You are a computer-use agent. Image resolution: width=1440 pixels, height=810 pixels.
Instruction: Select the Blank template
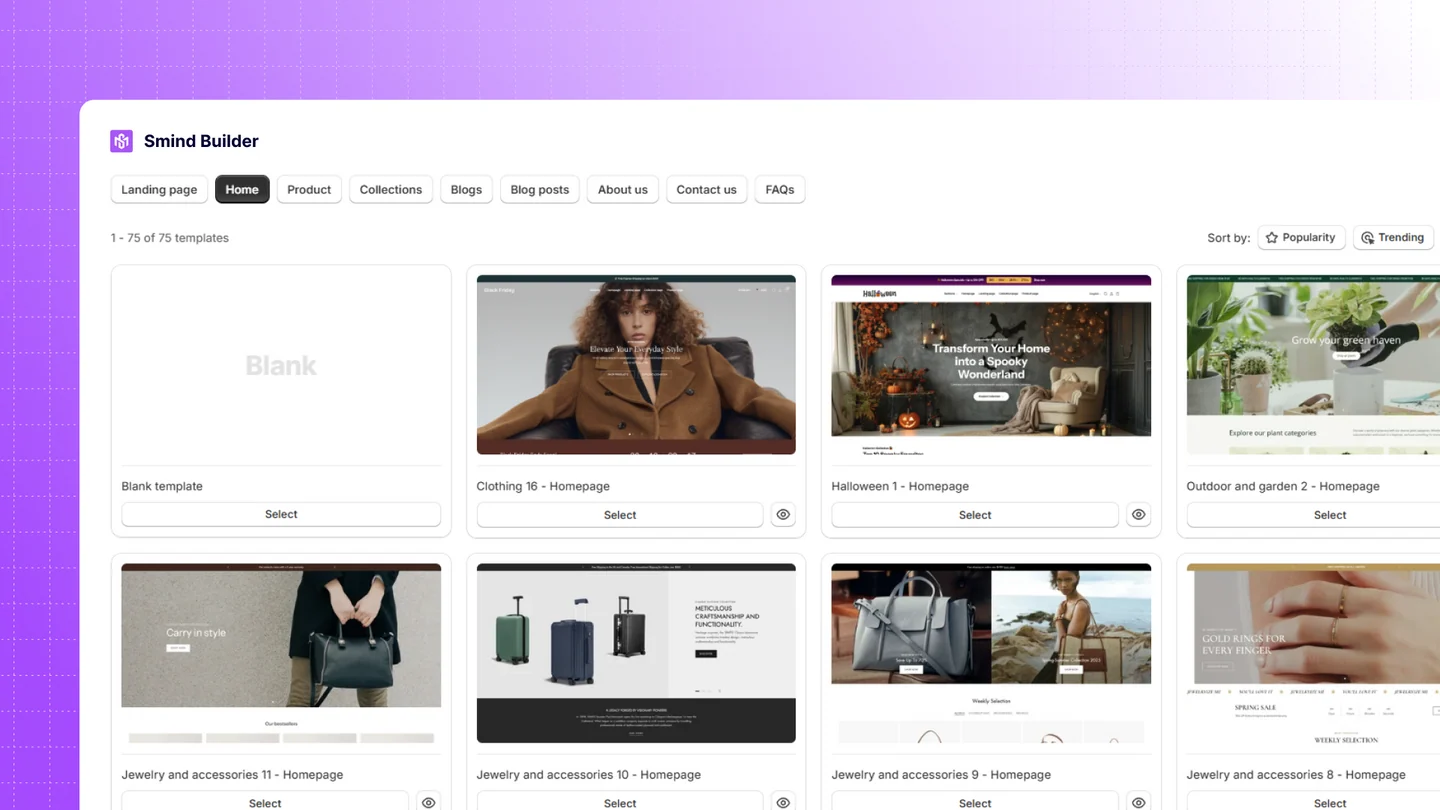point(281,514)
